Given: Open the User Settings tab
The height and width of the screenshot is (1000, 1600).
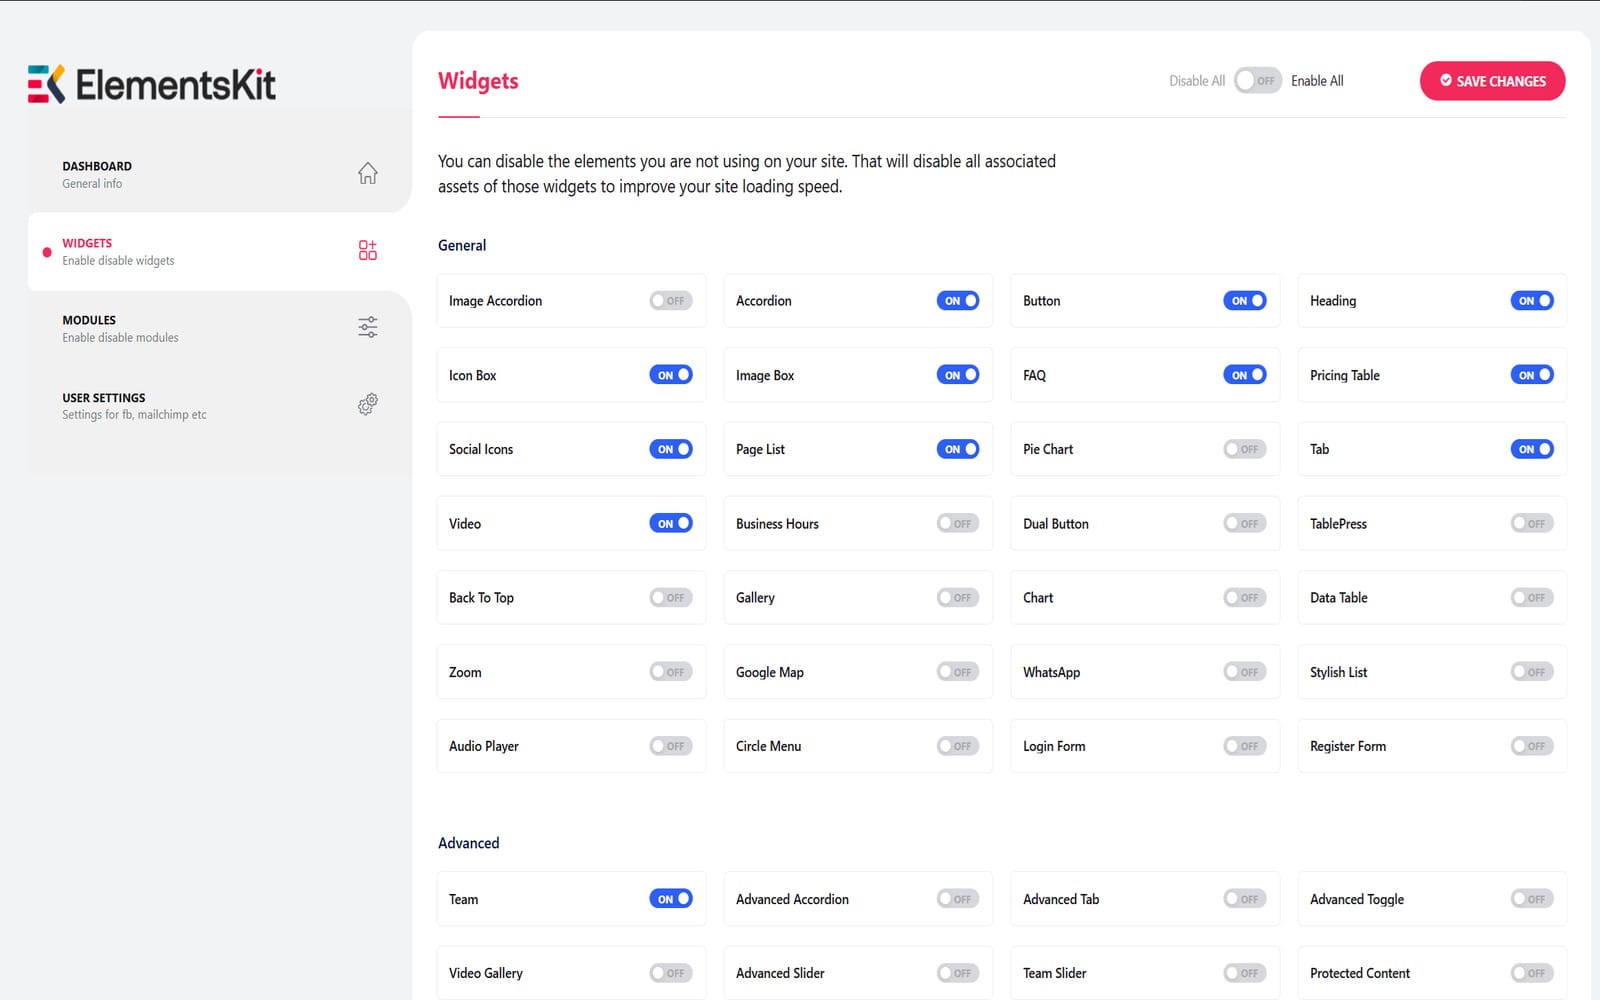Looking at the screenshot, I should [219, 405].
